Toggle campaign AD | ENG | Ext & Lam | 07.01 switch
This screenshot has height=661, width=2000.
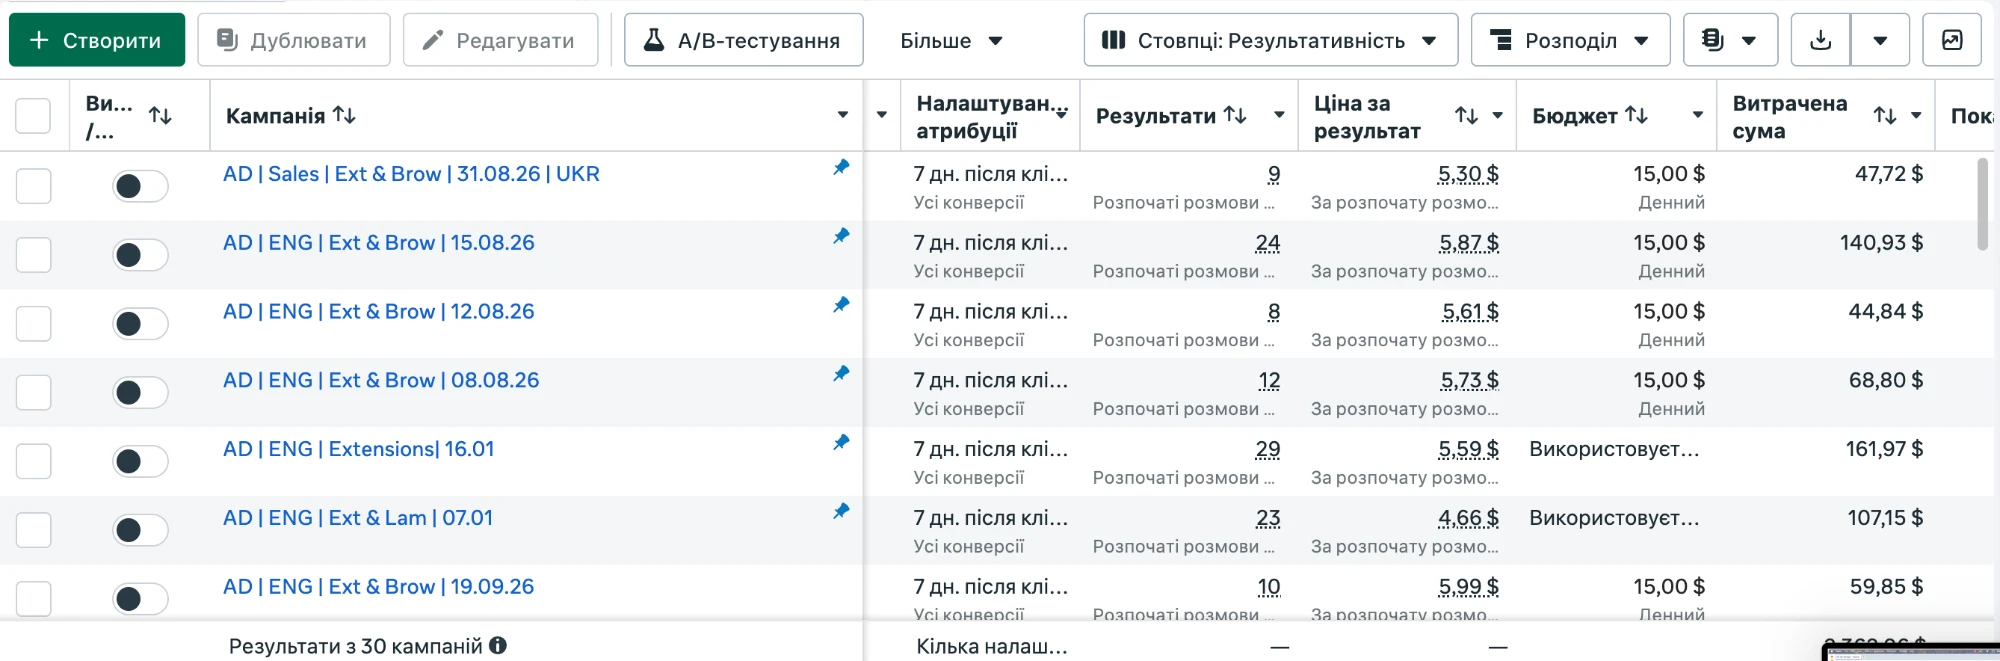pyautogui.click(x=140, y=530)
